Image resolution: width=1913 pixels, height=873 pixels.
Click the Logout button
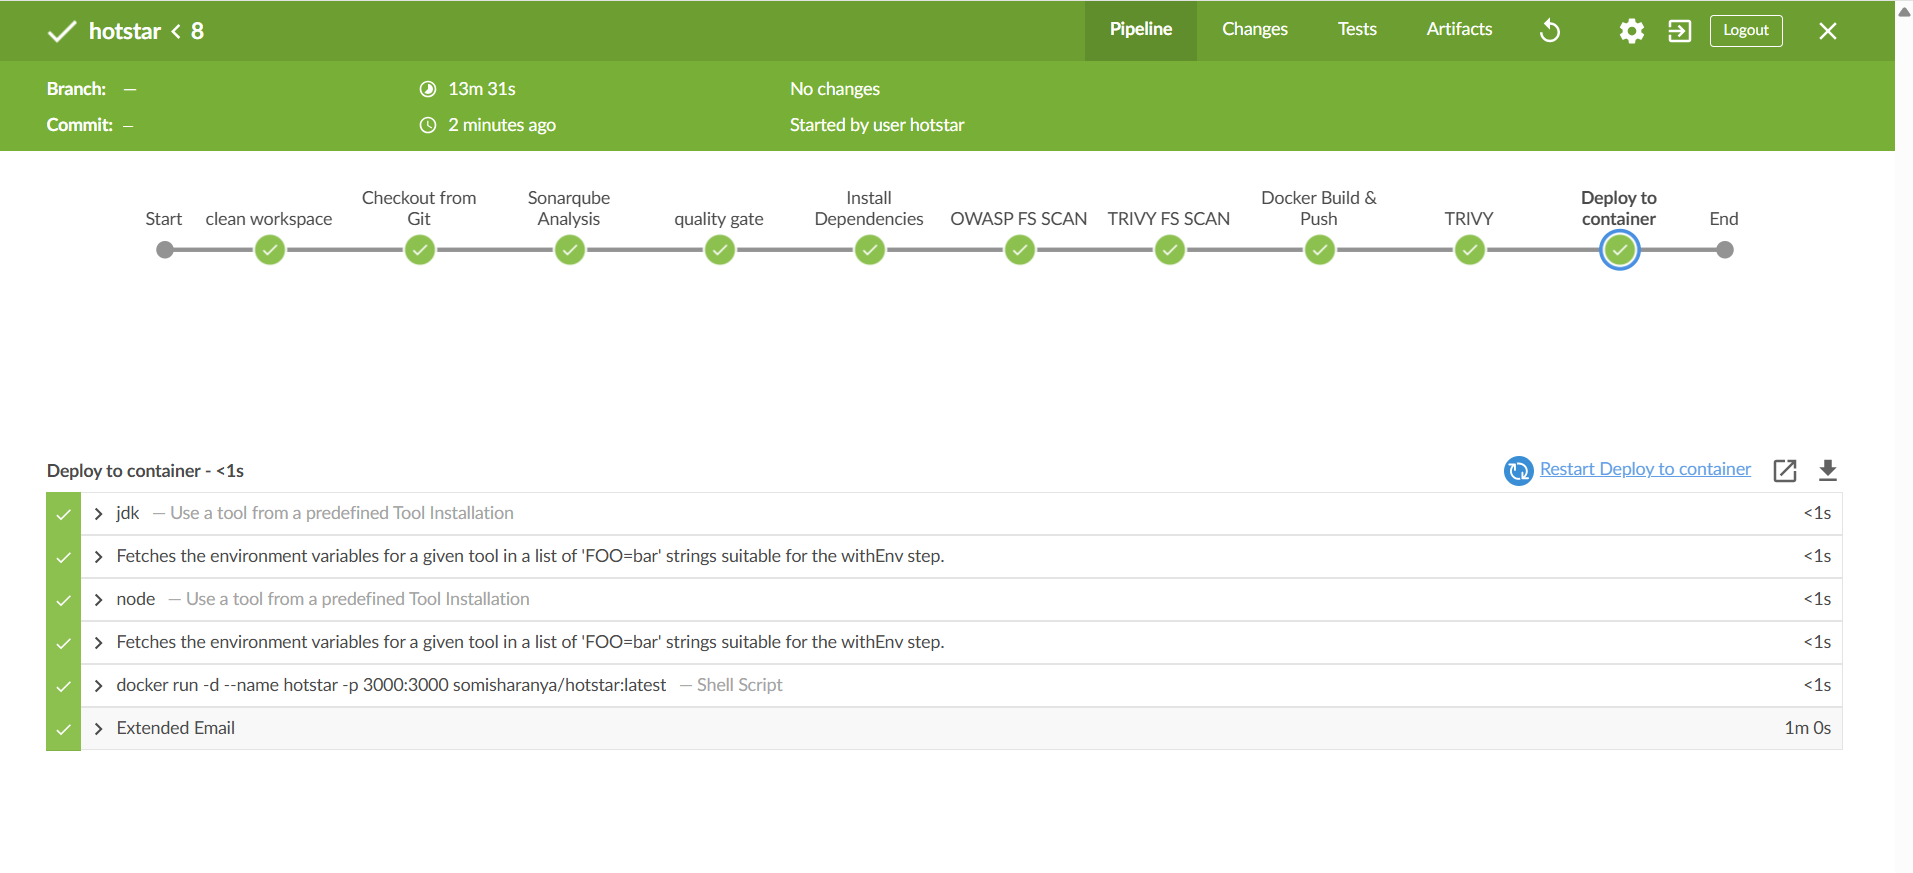[x=1746, y=30]
